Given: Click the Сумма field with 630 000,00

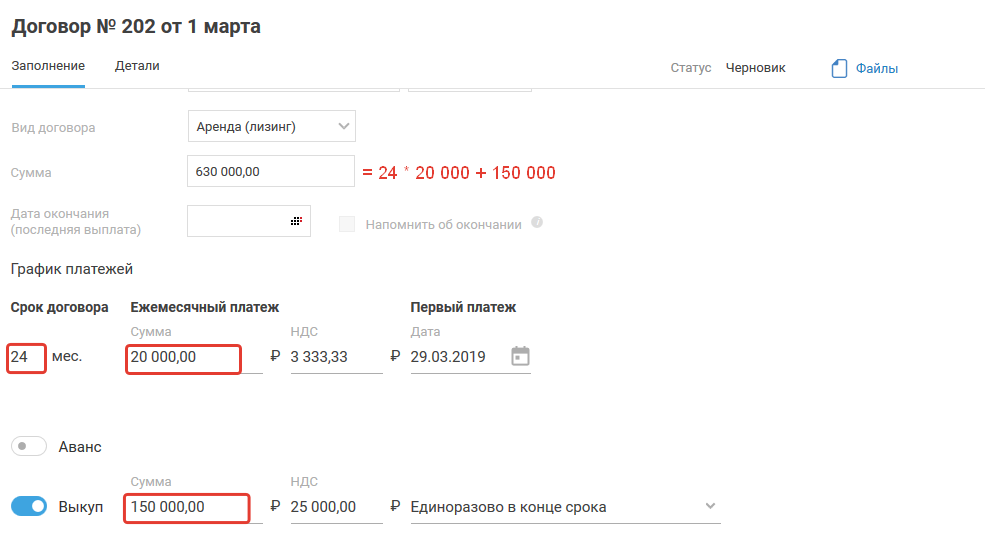Looking at the screenshot, I should click(270, 172).
